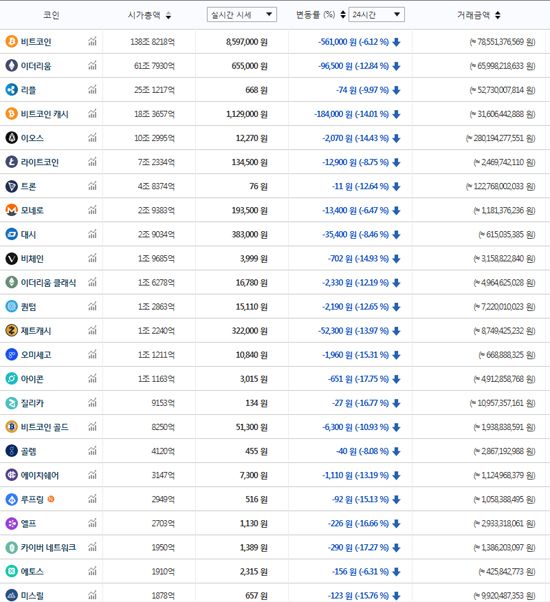Sort by 시가총액 using the sort arrows

click(x=168, y=15)
